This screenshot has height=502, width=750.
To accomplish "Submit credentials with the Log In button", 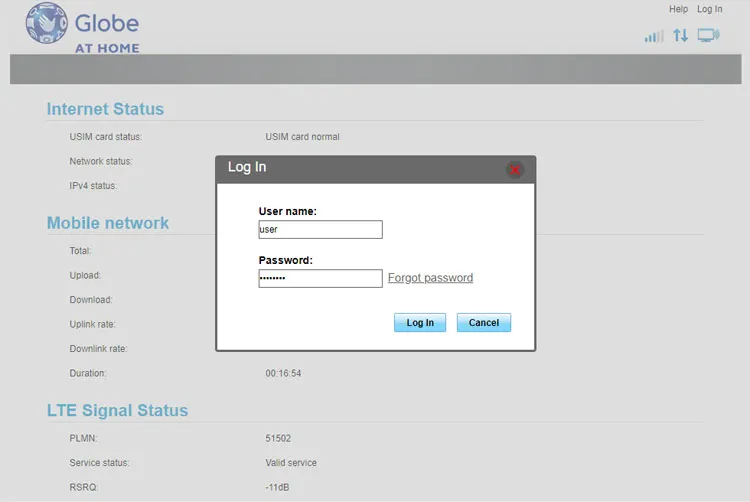I will pyautogui.click(x=420, y=323).
